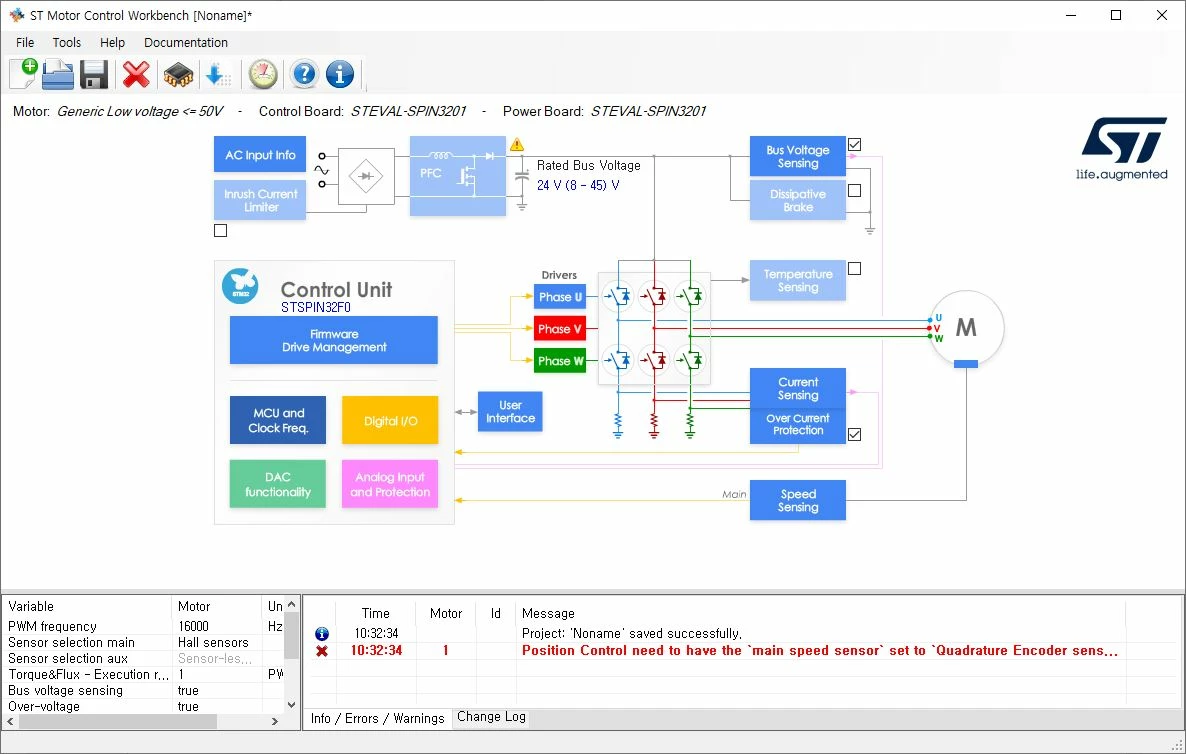Open the Documentation menu
Screen dimensions: 1186x754
point(186,42)
